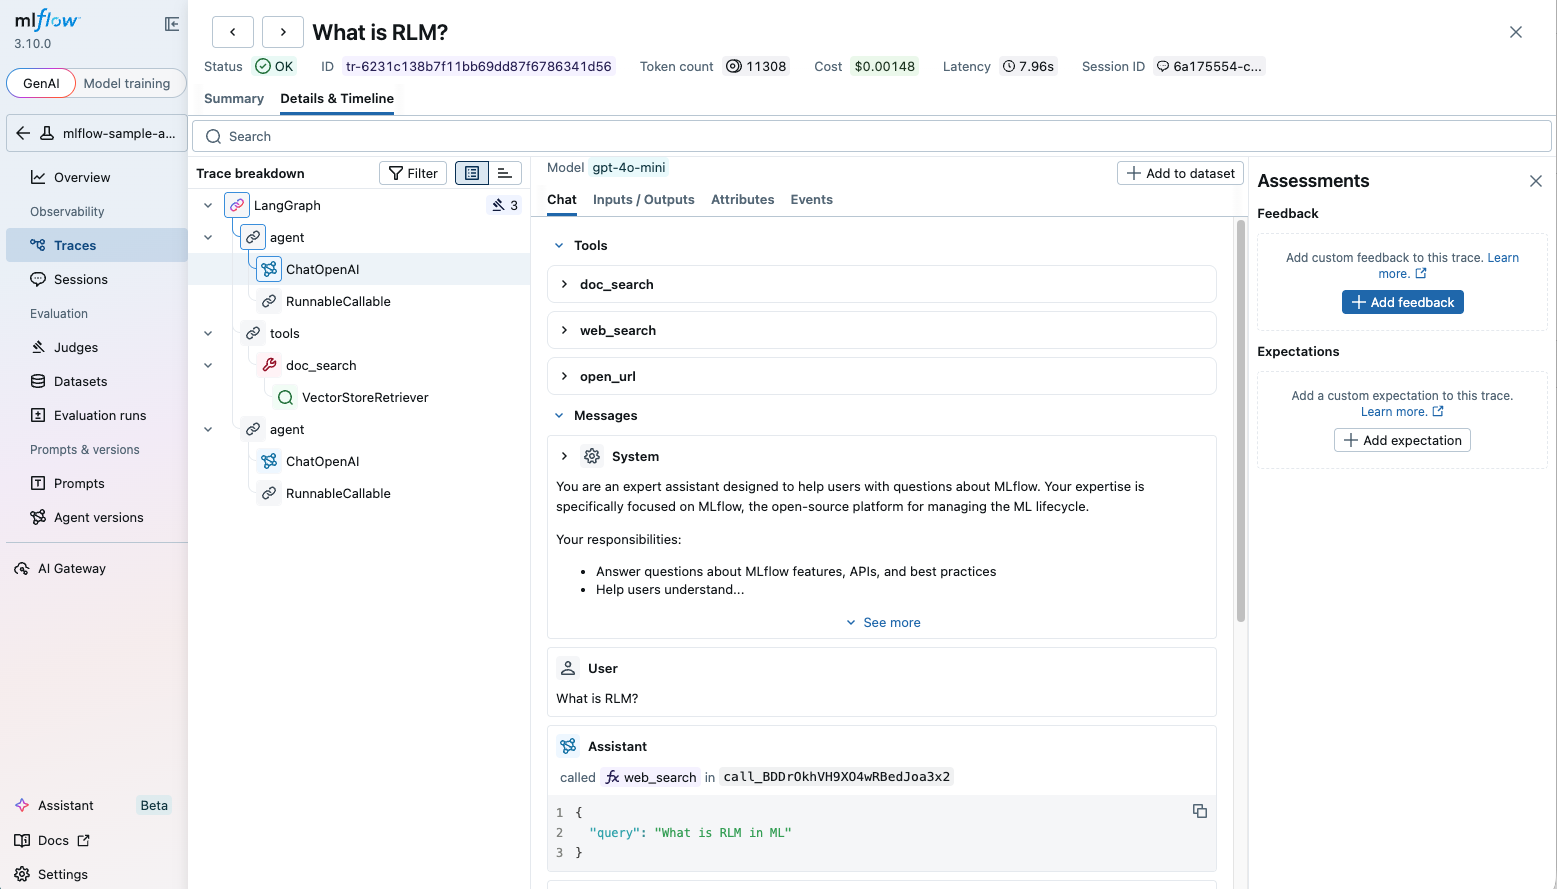Select the GenAI mode toggle
Image resolution: width=1557 pixels, height=889 pixels.
tap(41, 83)
